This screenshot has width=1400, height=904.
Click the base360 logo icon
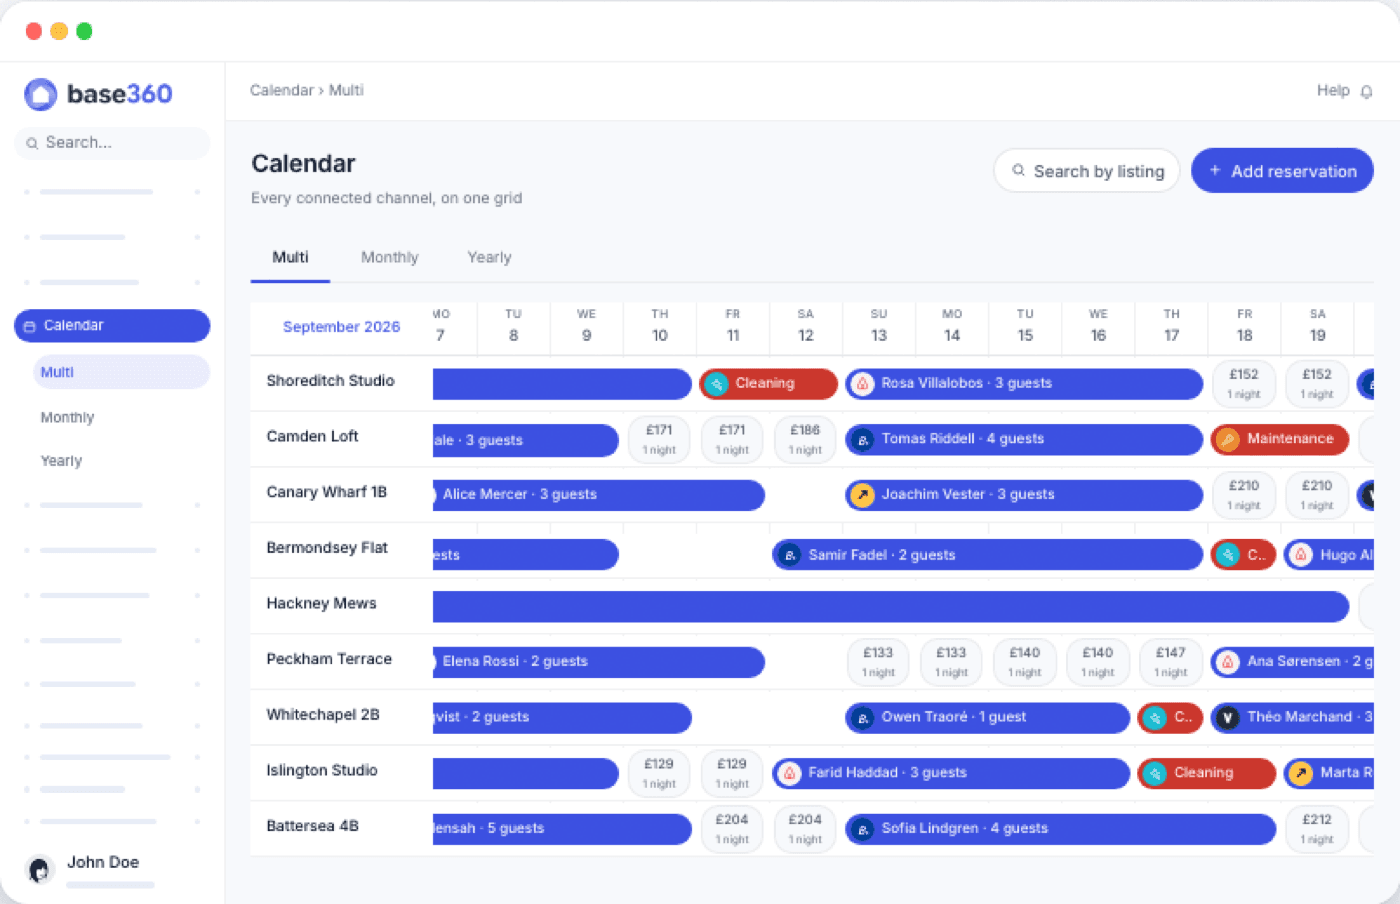41,94
